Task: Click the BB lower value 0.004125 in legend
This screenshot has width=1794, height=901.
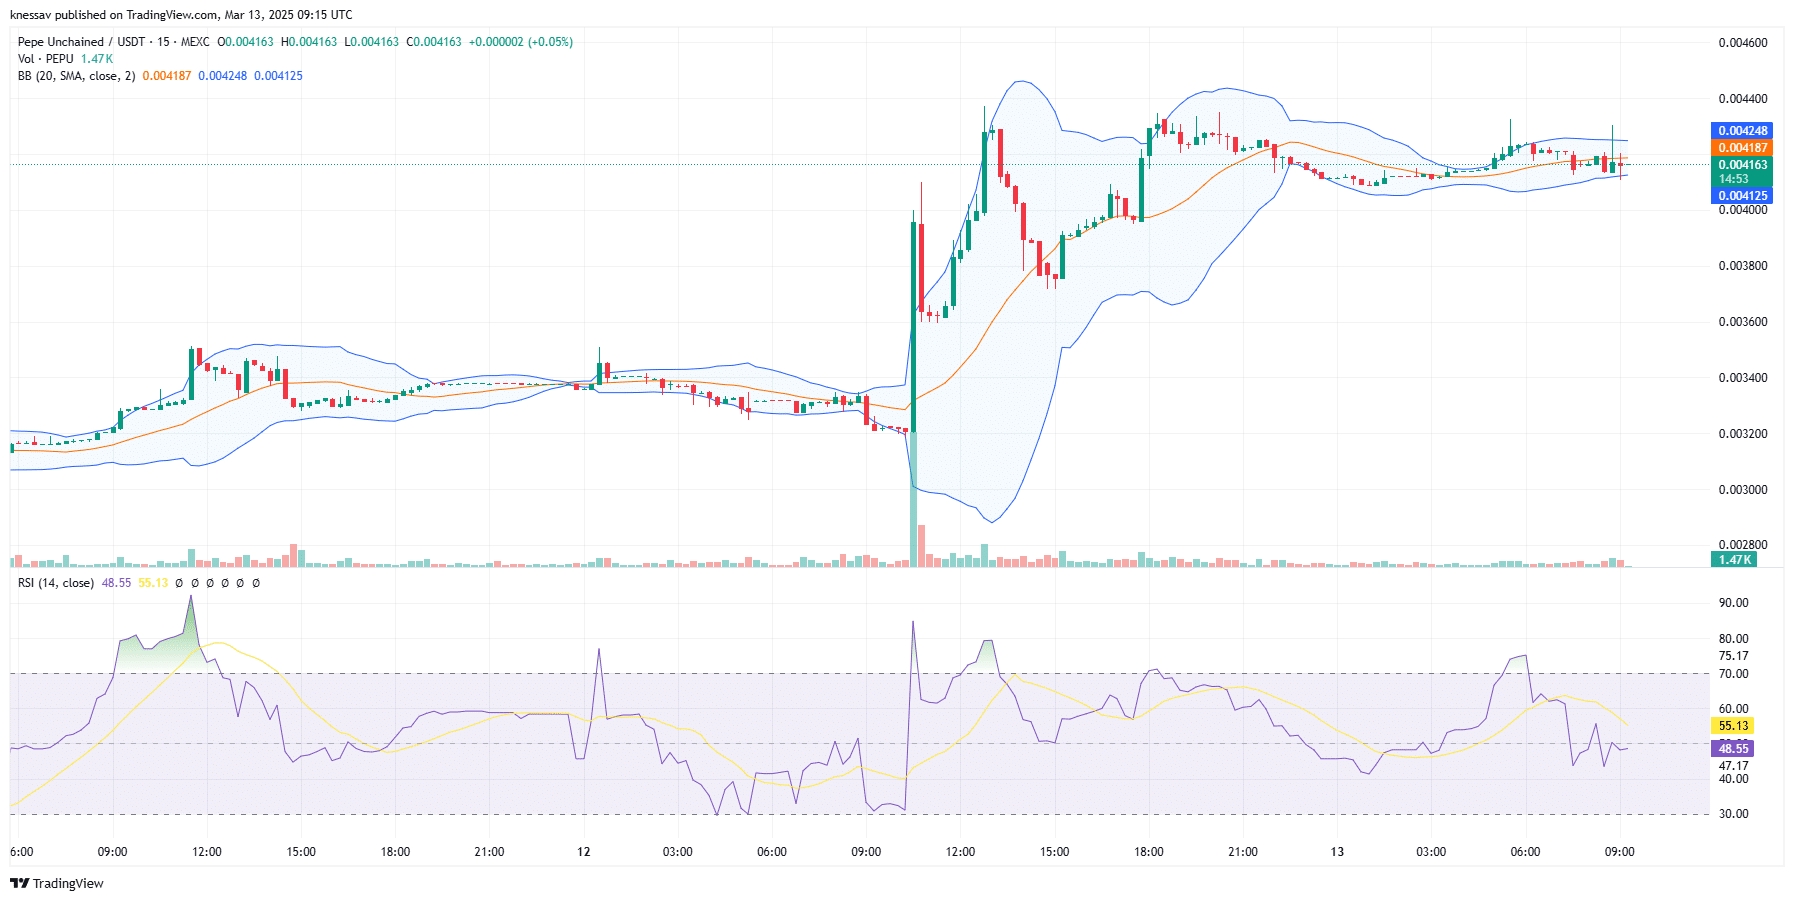Action: [278, 76]
